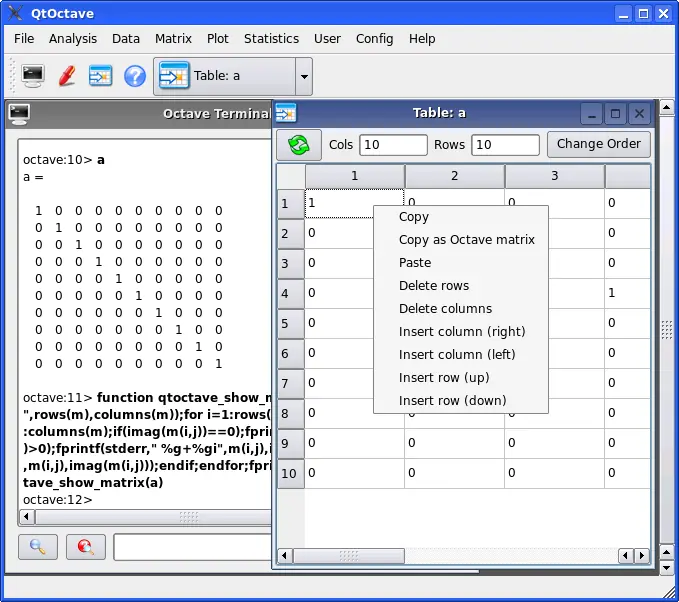
Task: Select column header 3 in table
Action: [x=554, y=176]
